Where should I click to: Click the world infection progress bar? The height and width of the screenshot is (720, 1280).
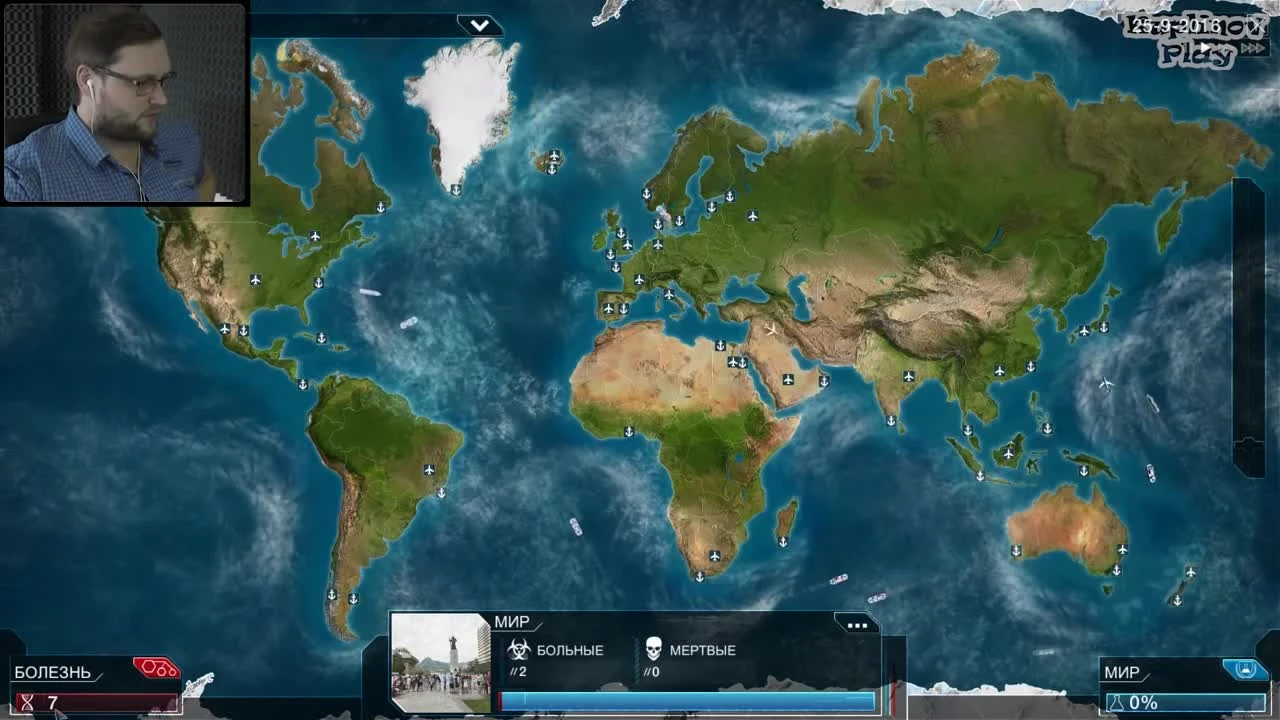point(687,701)
